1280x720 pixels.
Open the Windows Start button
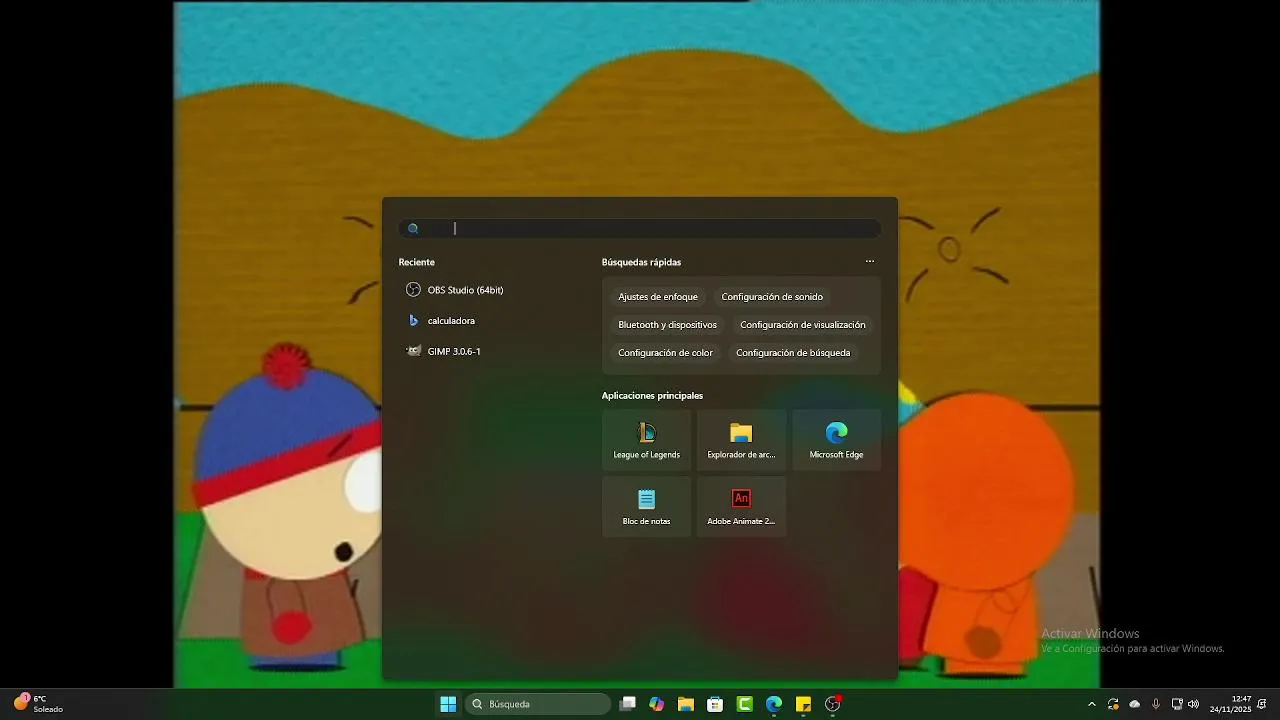[448, 704]
